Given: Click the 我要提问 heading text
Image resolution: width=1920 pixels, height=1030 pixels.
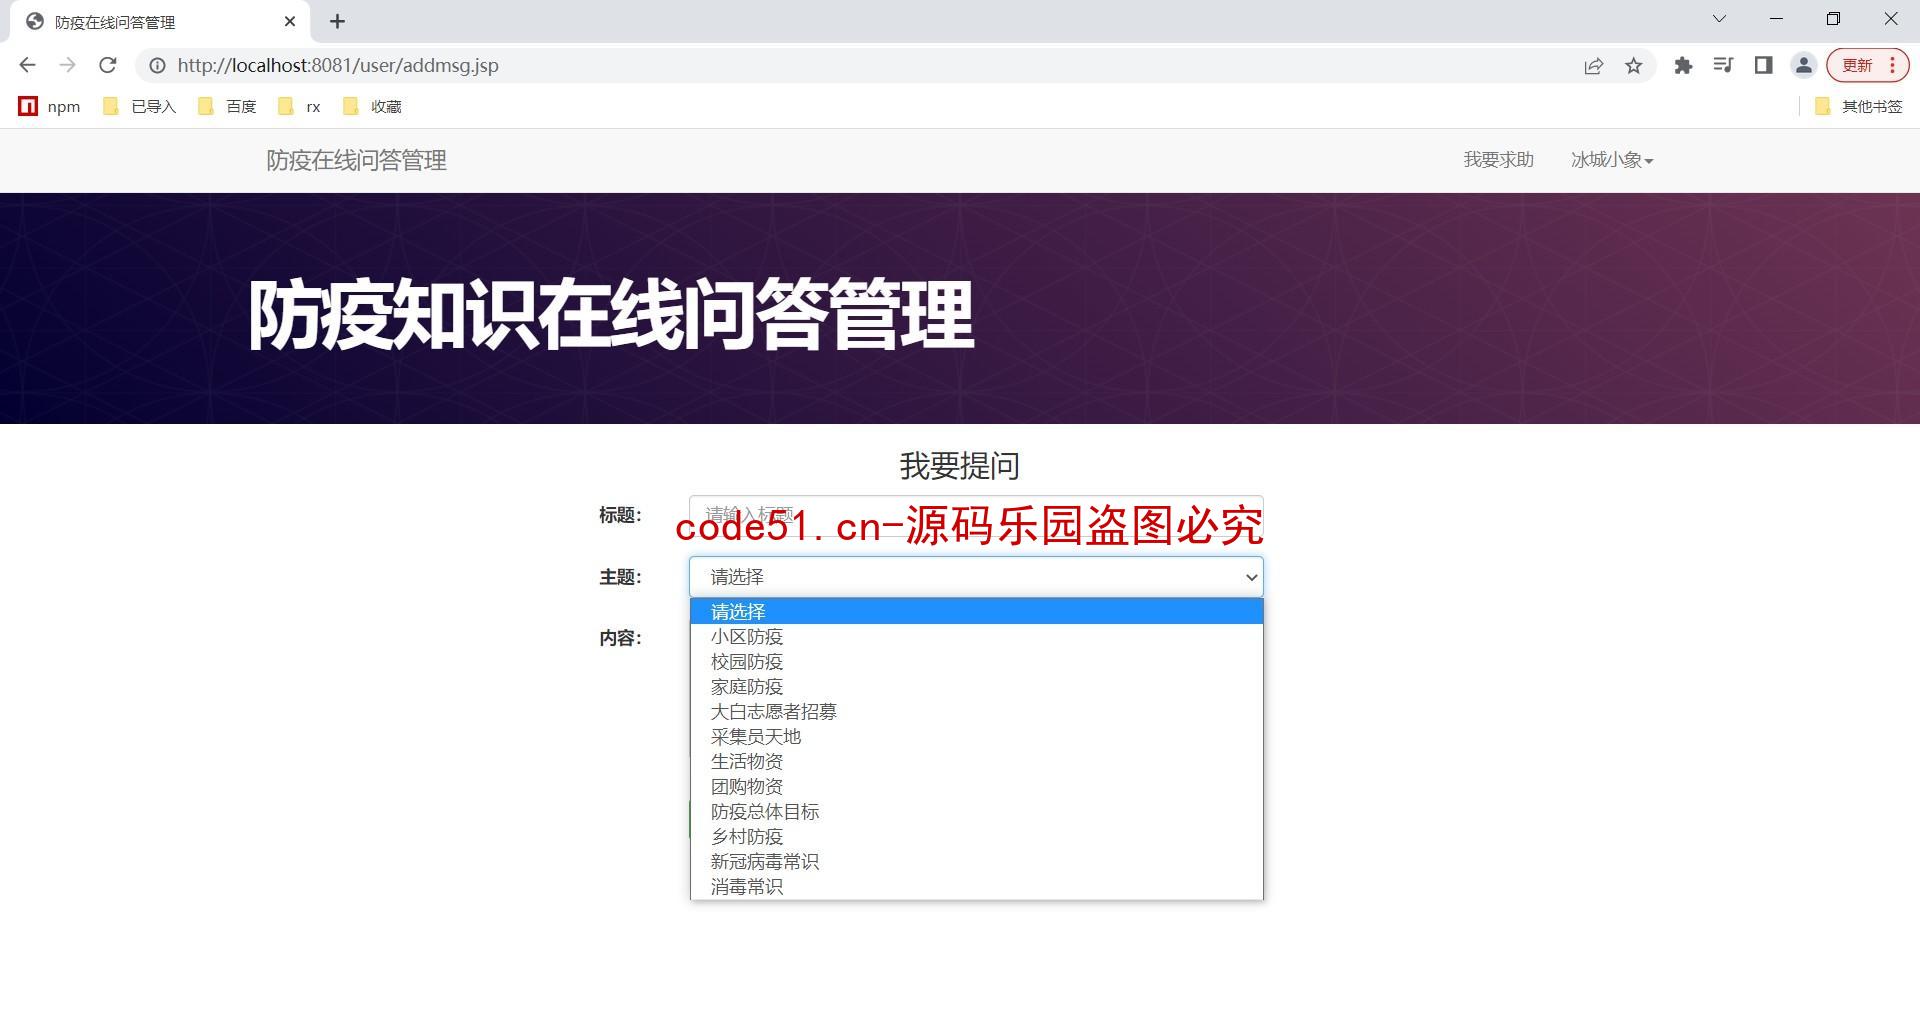Looking at the screenshot, I should [960, 466].
